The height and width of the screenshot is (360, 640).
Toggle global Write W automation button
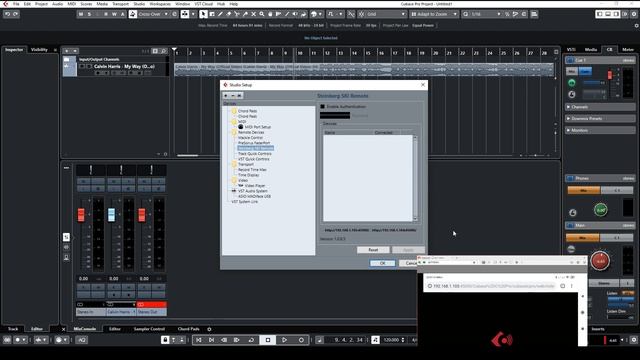point(114,14)
